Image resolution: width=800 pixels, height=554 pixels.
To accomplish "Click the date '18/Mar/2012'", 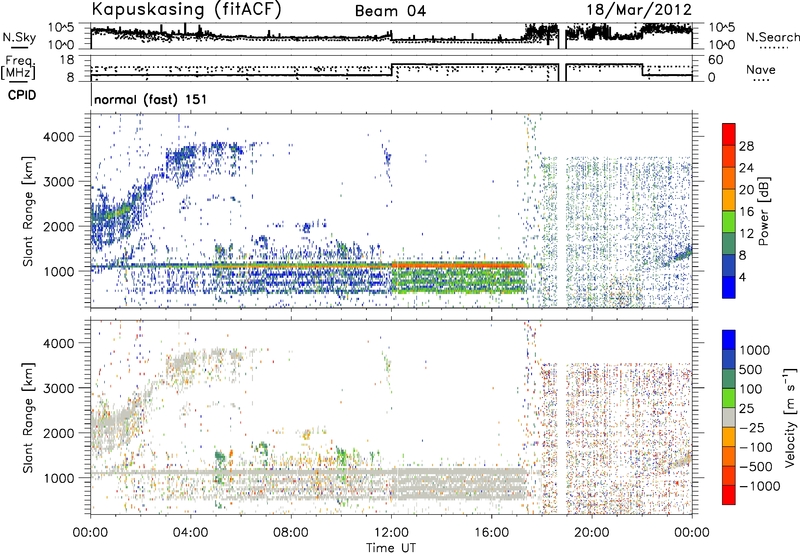I will tap(639, 10).
